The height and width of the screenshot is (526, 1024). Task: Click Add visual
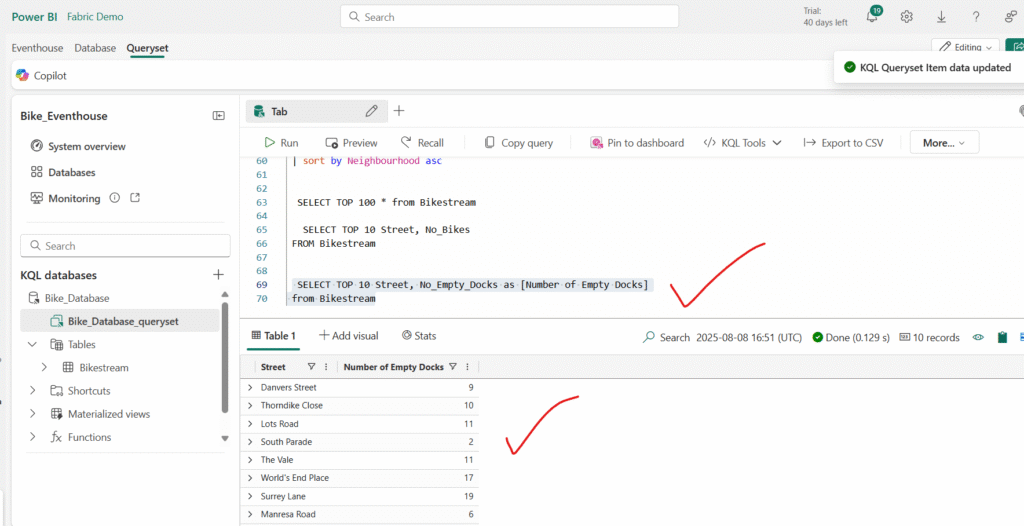pos(348,336)
